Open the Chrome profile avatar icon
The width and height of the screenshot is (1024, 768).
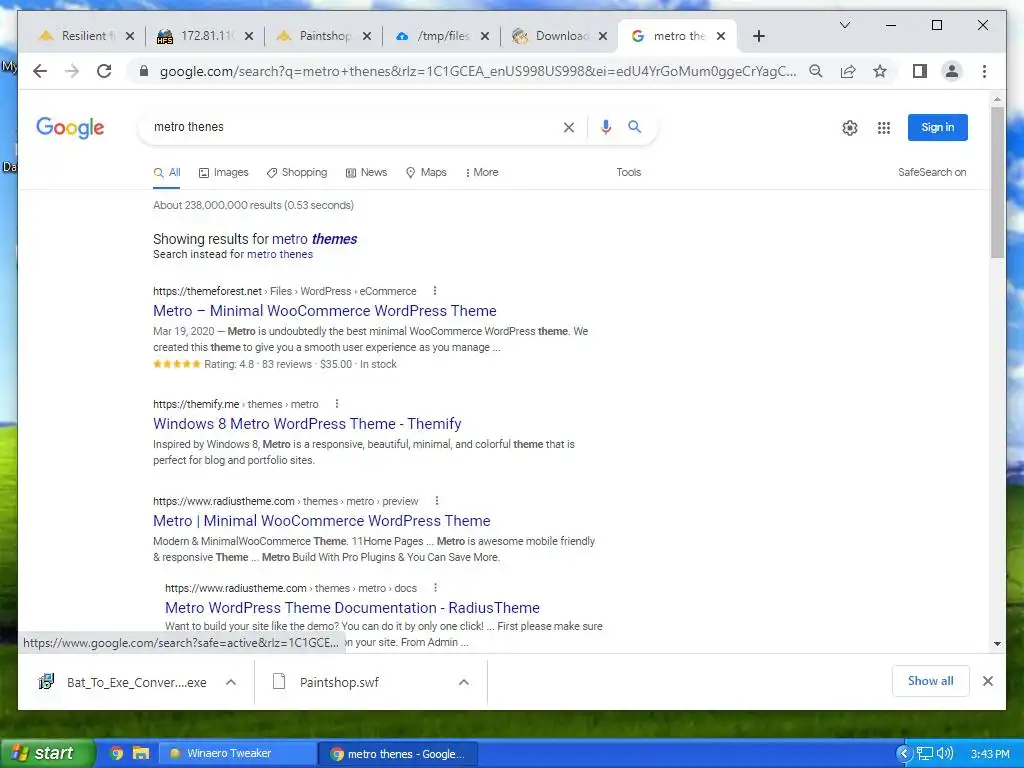pos(952,71)
